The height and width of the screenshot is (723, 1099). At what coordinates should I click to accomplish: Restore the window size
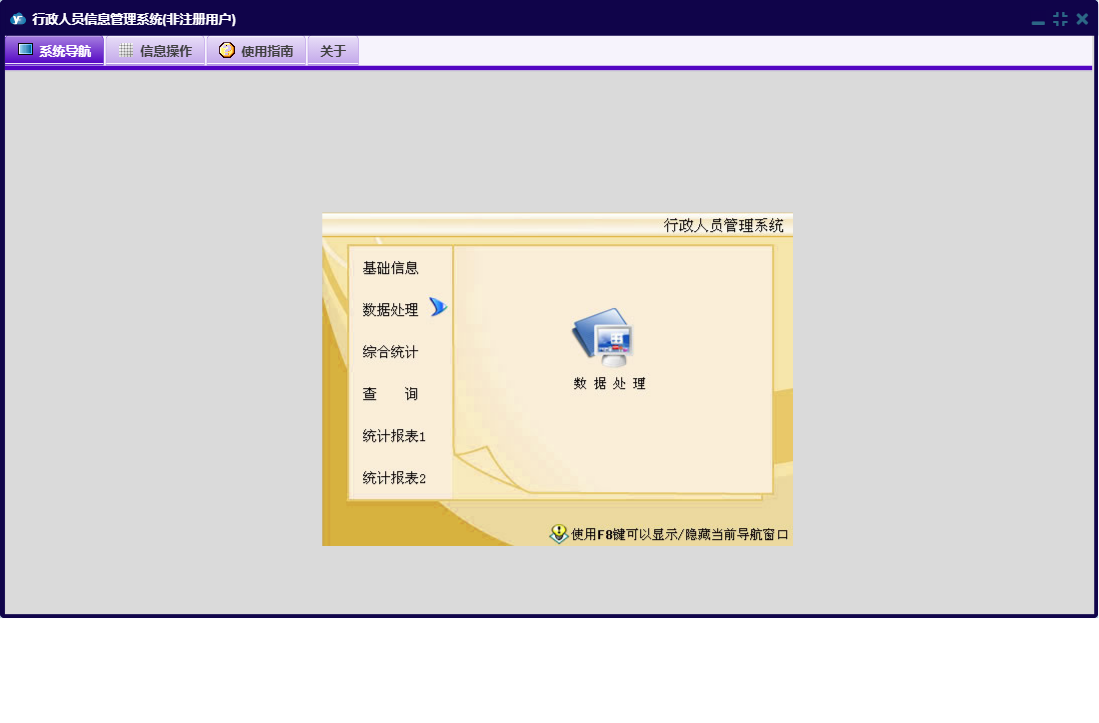[x=1060, y=19]
